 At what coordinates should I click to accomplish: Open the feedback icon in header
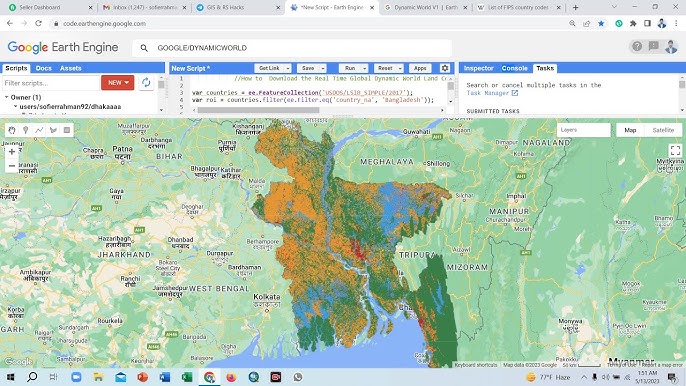[x=654, y=46]
